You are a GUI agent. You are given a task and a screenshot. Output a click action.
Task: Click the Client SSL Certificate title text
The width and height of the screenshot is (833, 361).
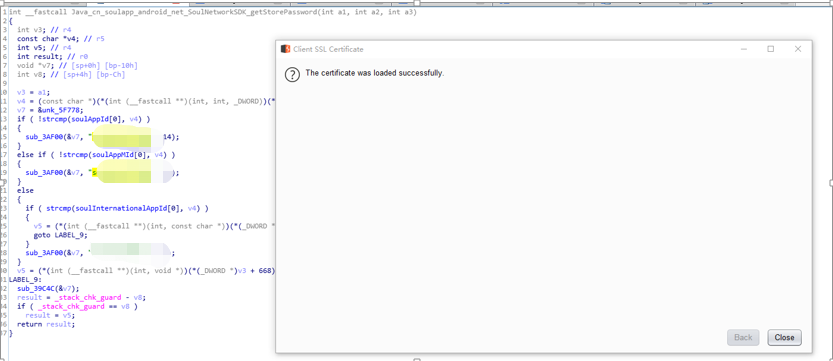[x=328, y=49]
